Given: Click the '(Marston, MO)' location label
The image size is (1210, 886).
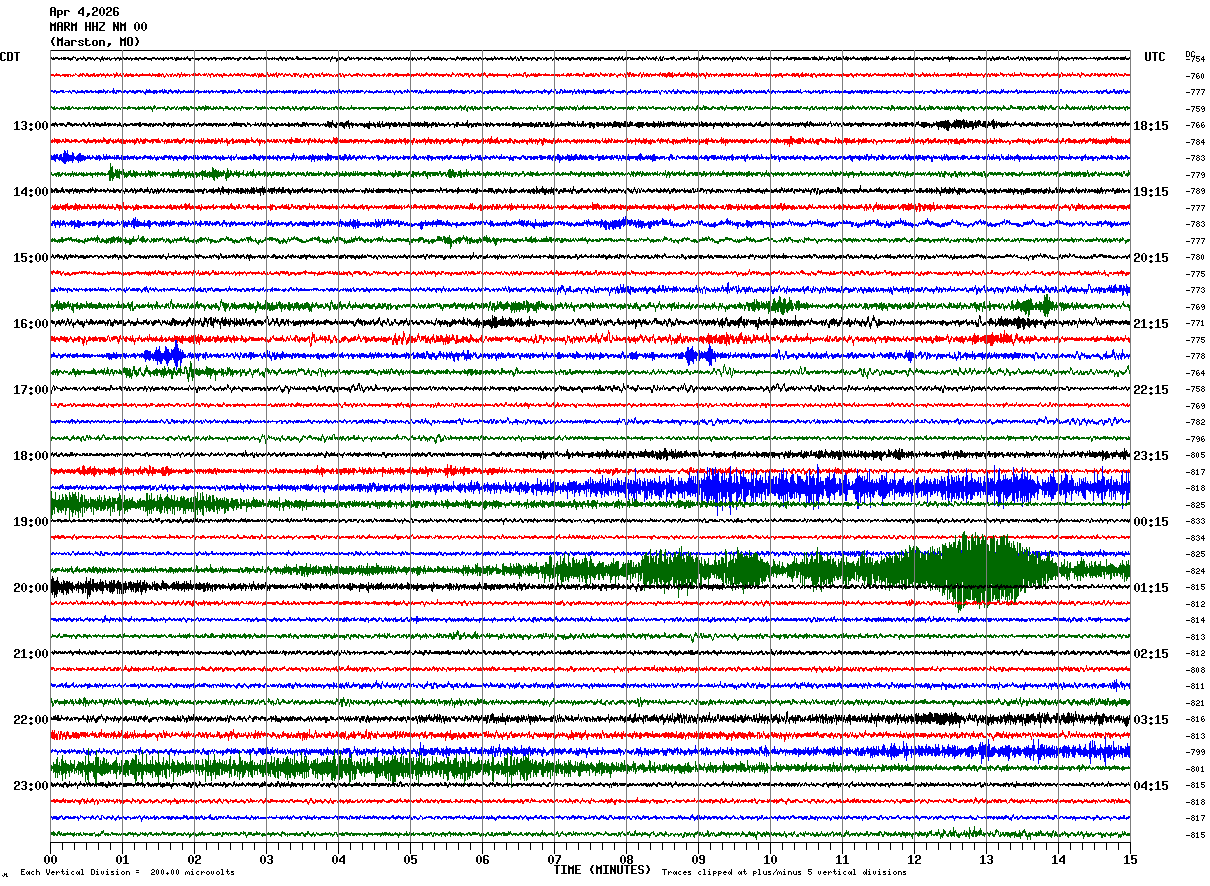Looking at the screenshot, I should click(x=95, y=42).
